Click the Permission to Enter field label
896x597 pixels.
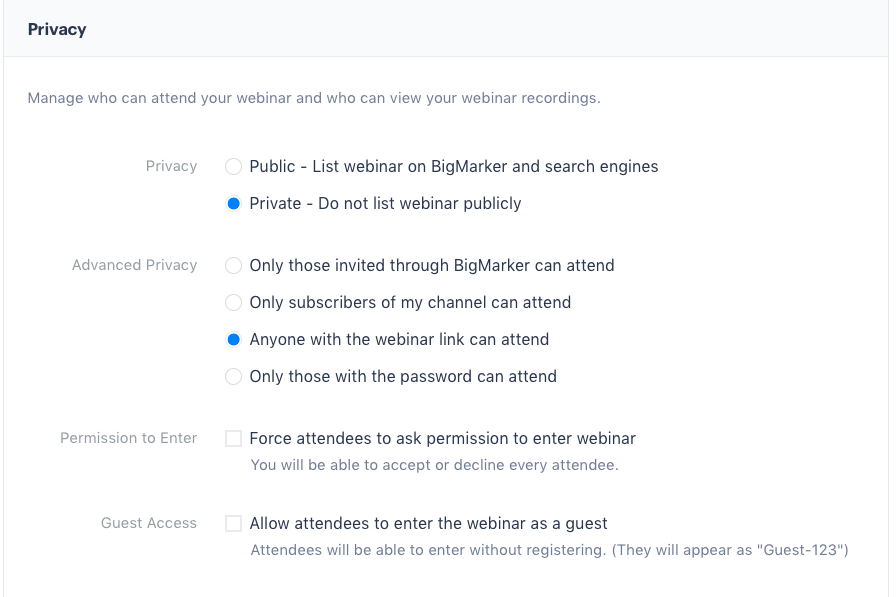pyautogui.click(x=128, y=438)
